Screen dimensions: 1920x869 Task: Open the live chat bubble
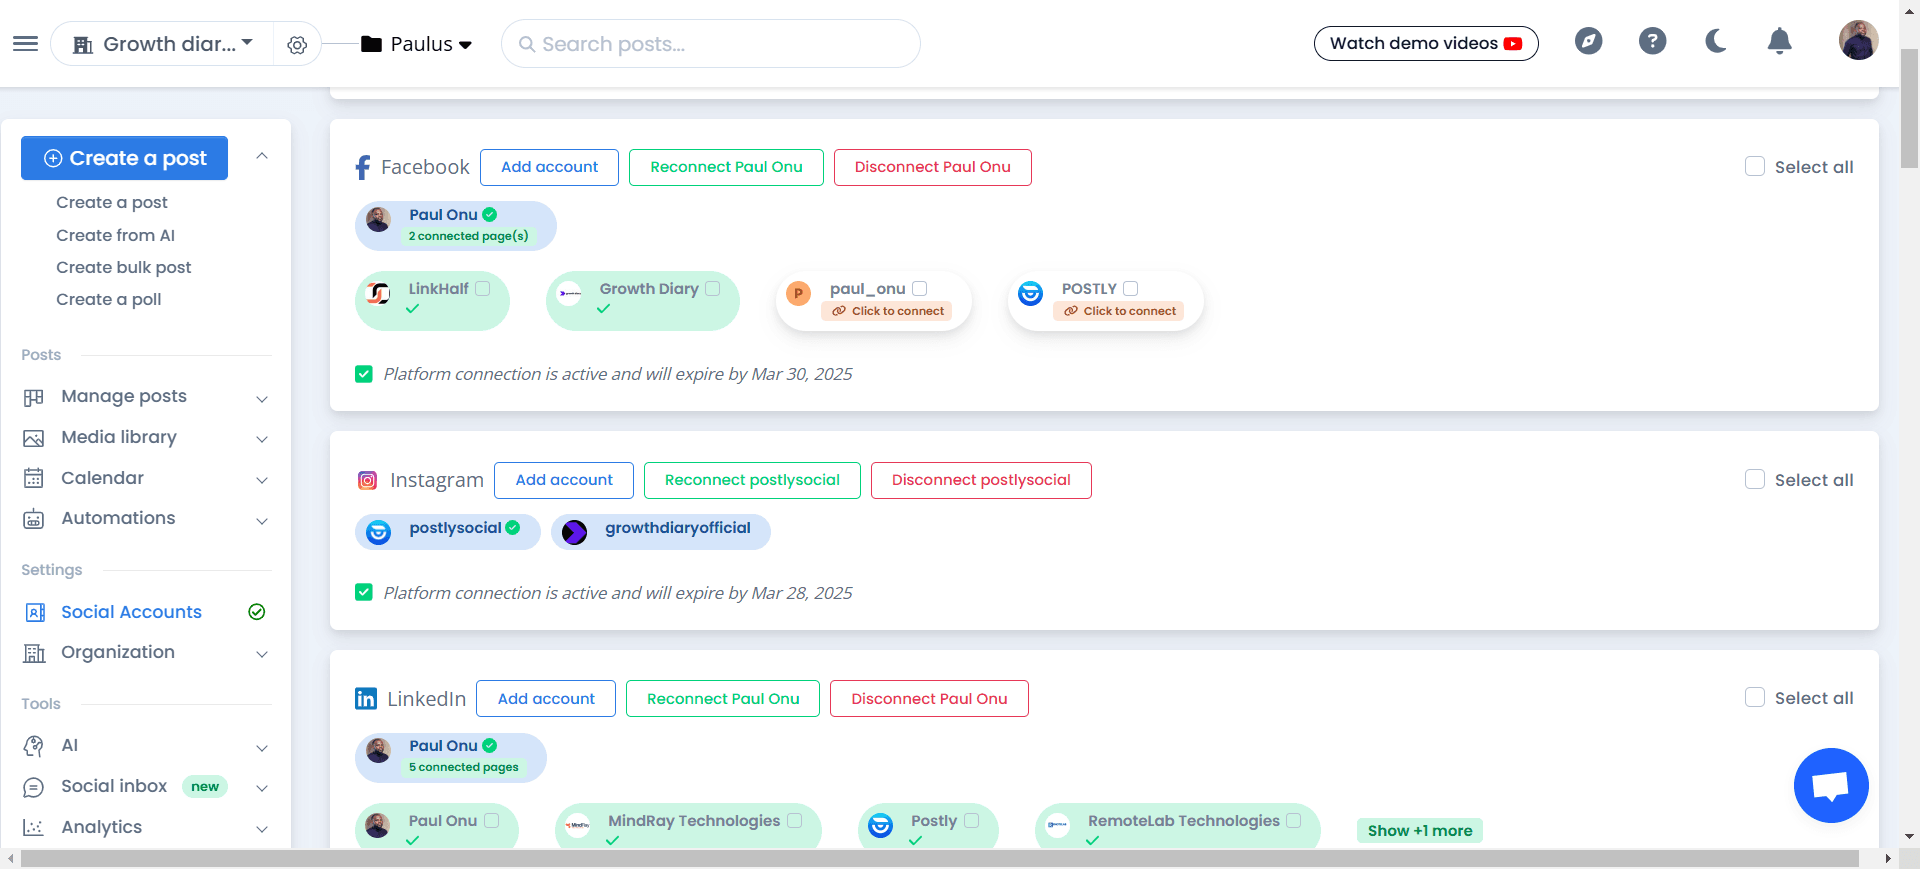click(x=1831, y=785)
